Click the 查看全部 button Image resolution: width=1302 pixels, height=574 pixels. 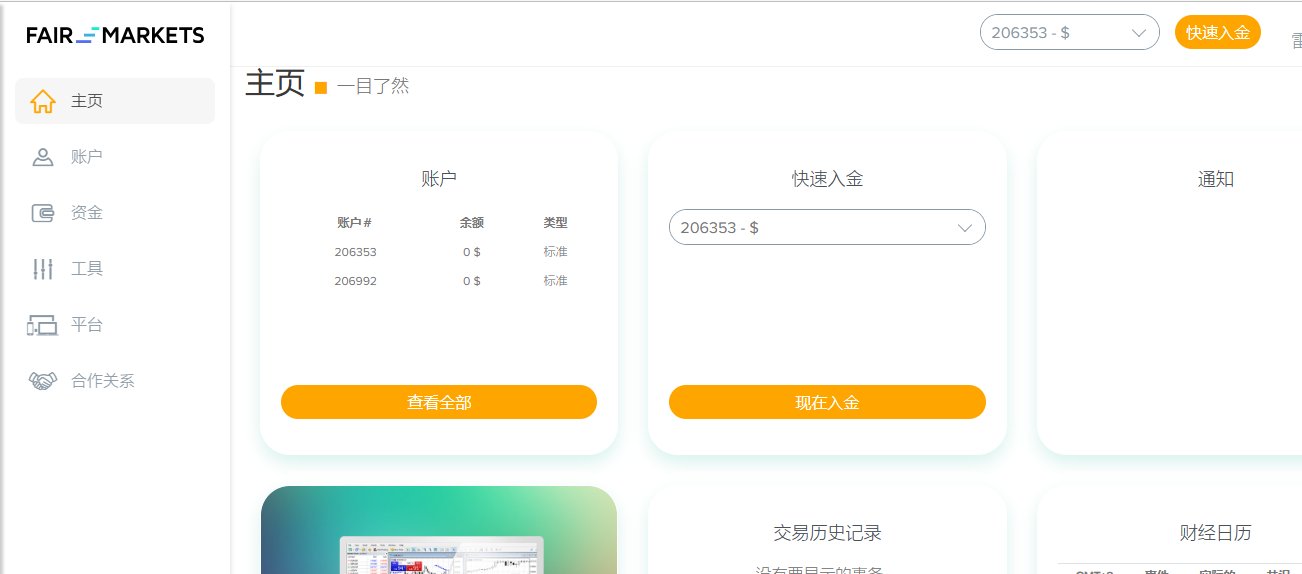tap(439, 402)
